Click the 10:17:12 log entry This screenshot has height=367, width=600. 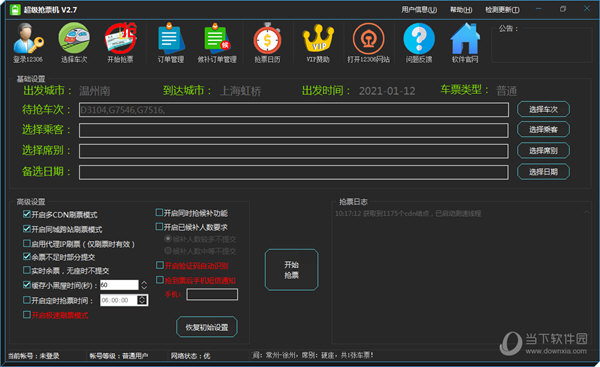(408, 213)
